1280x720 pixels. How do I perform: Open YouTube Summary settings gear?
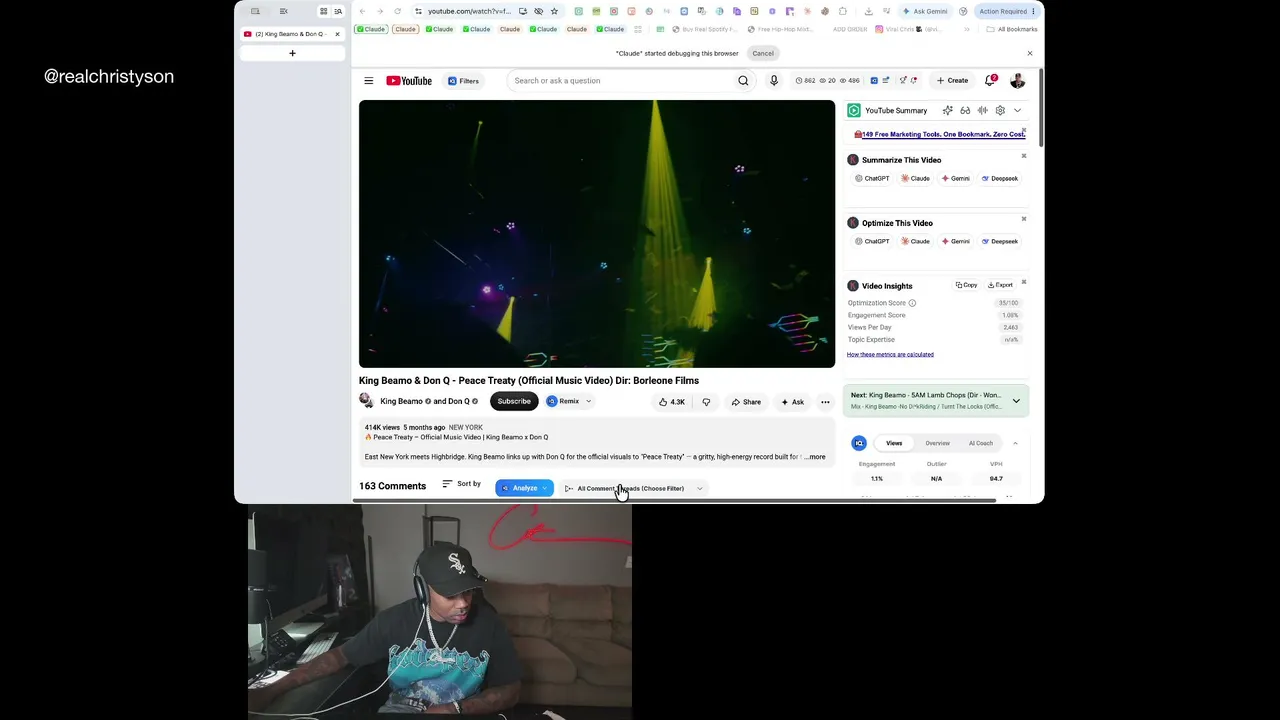pyautogui.click(x=1000, y=111)
